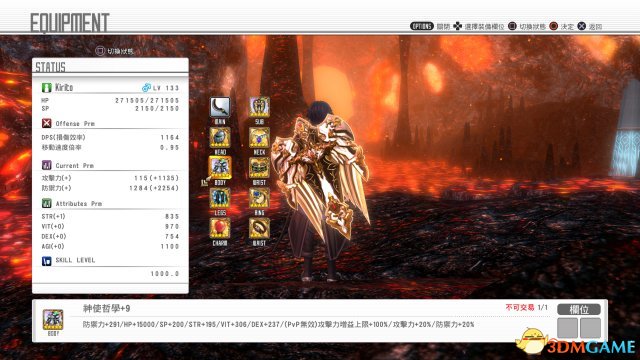Click the STR(+1) value 835
This screenshot has width=640, height=360.
[x=172, y=216]
